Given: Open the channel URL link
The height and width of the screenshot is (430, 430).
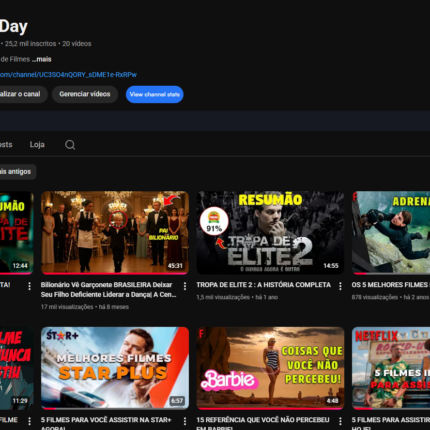Looking at the screenshot, I should (x=68, y=75).
